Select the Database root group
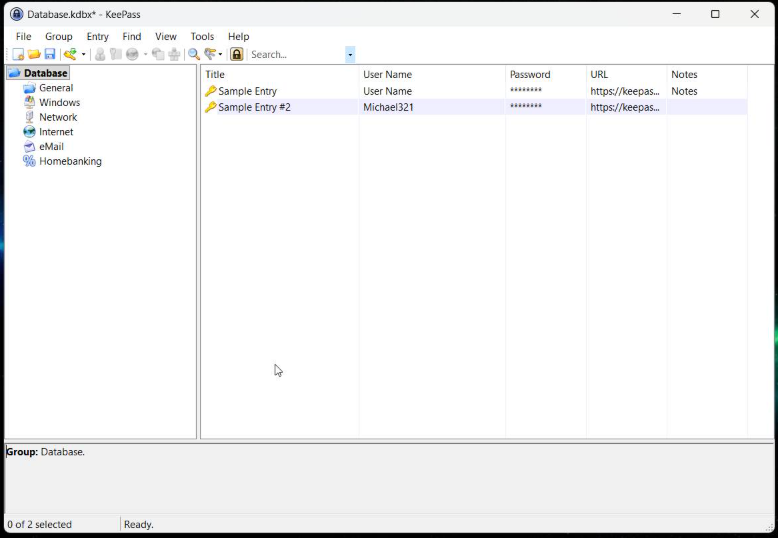 point(46,73)
